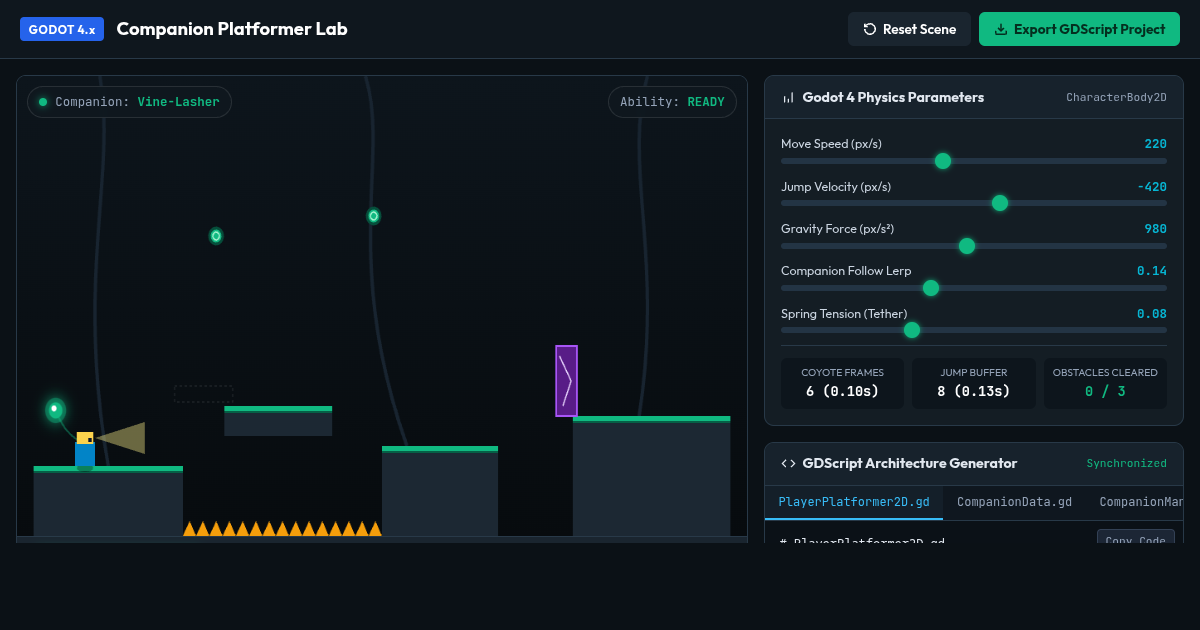Click the Jump Velocity value -420
1200x630 pixels.
(1152, 187)
